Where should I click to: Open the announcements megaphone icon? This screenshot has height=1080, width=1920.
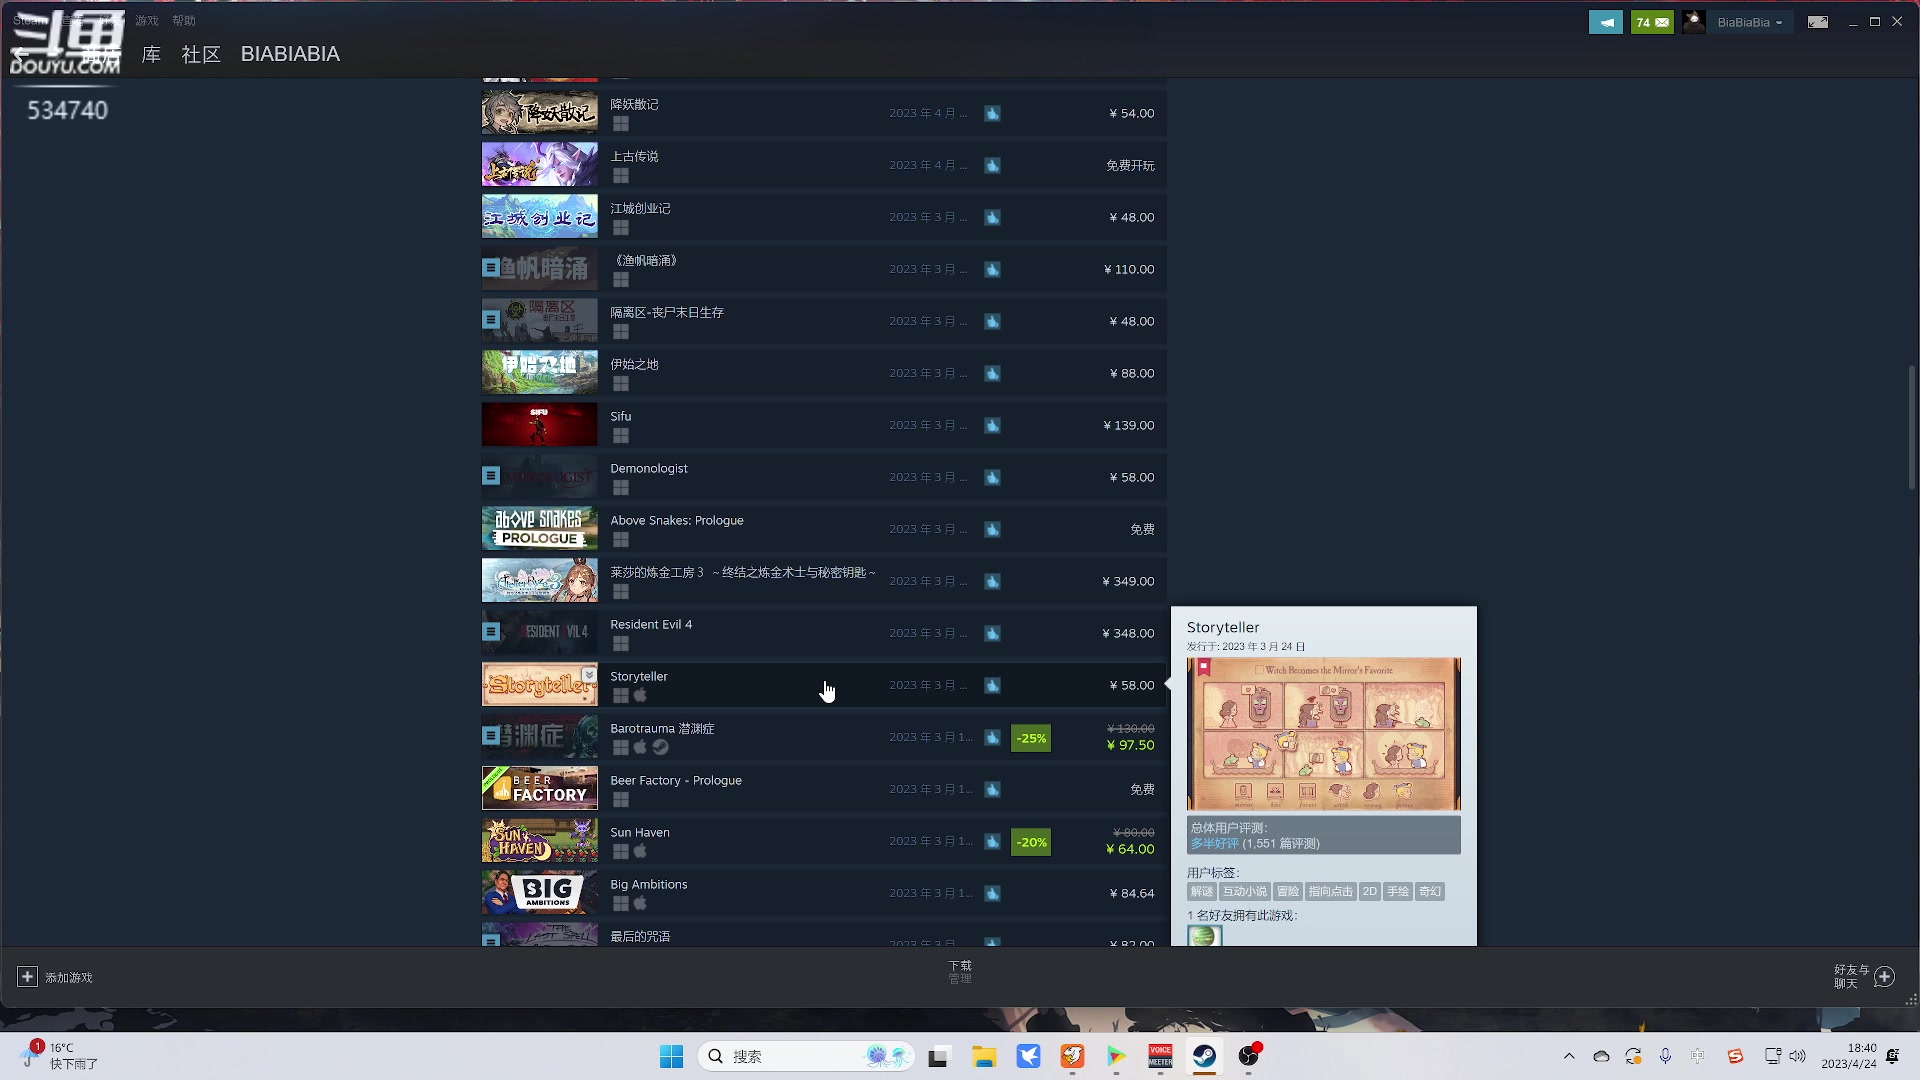[x=1605, y=22]
